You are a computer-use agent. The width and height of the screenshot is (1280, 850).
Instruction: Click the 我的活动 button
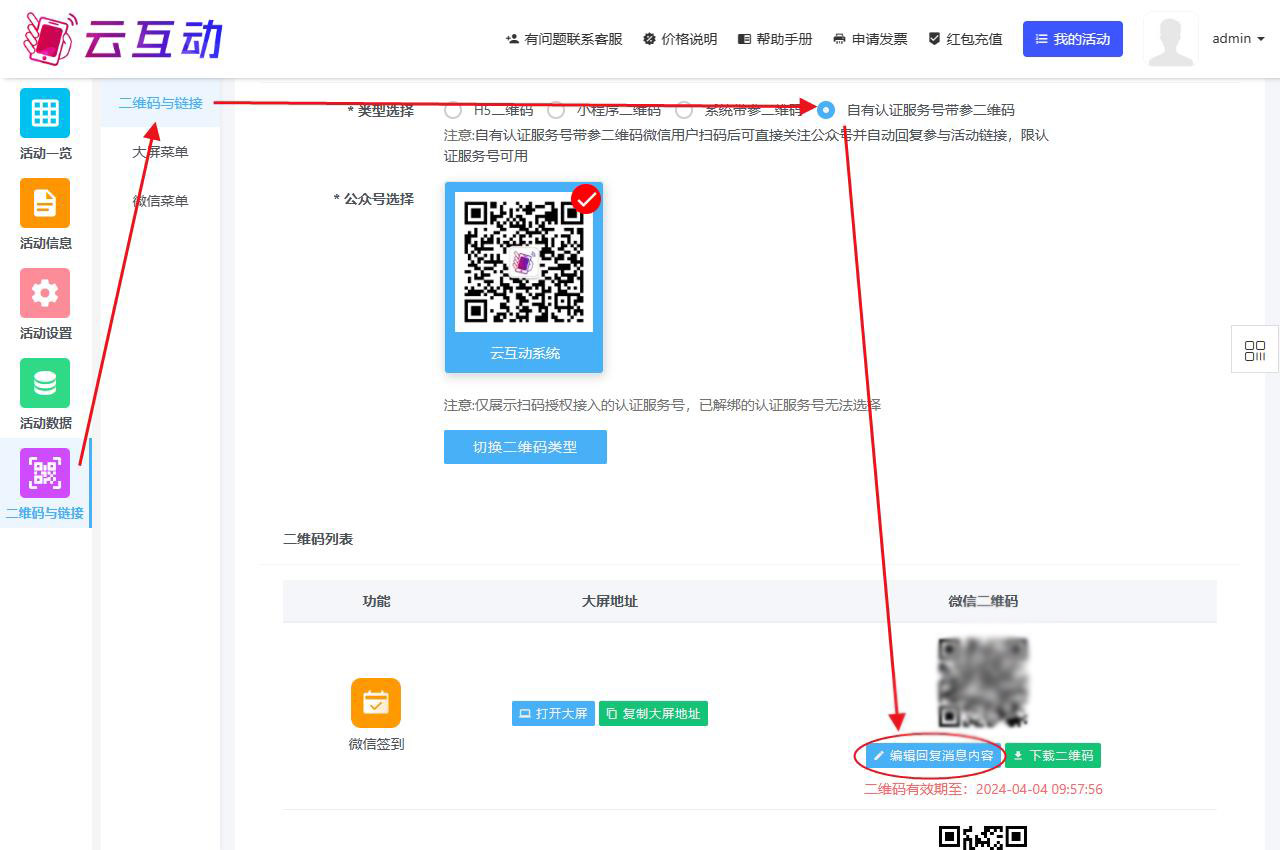pyautogui.click(x=1073, y=39)
